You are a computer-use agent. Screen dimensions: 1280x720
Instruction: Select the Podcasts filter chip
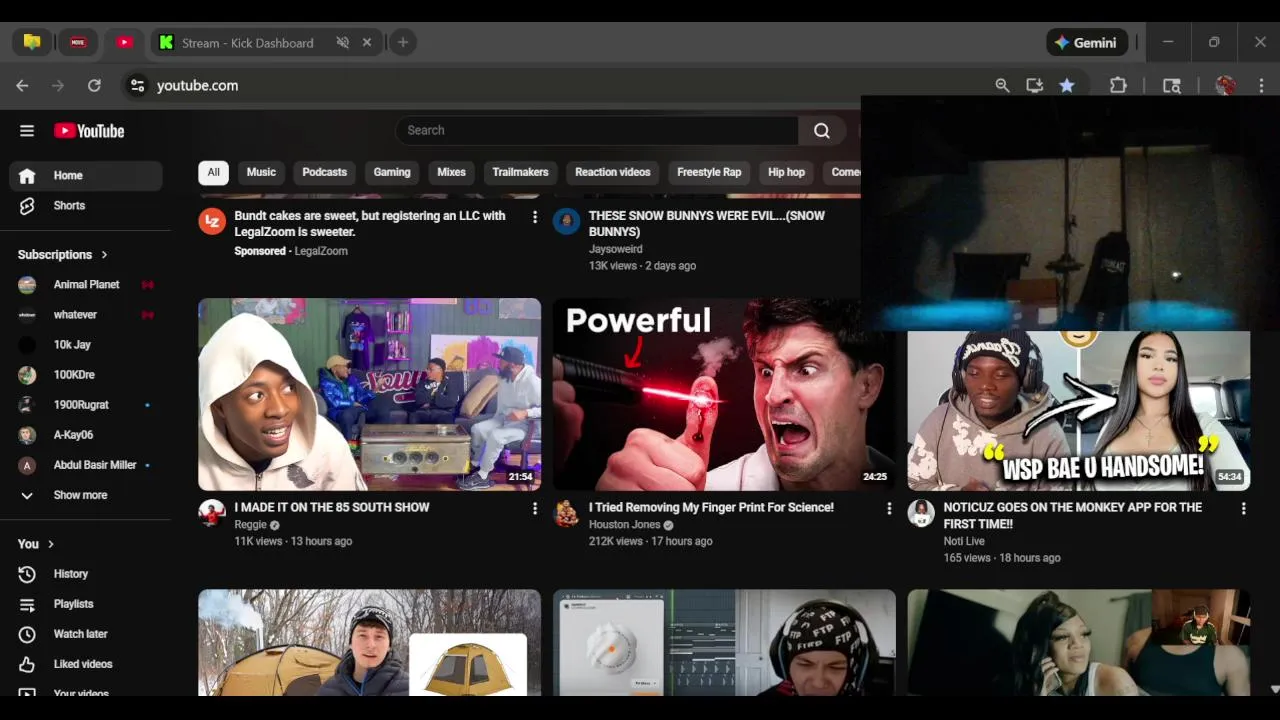324,172
